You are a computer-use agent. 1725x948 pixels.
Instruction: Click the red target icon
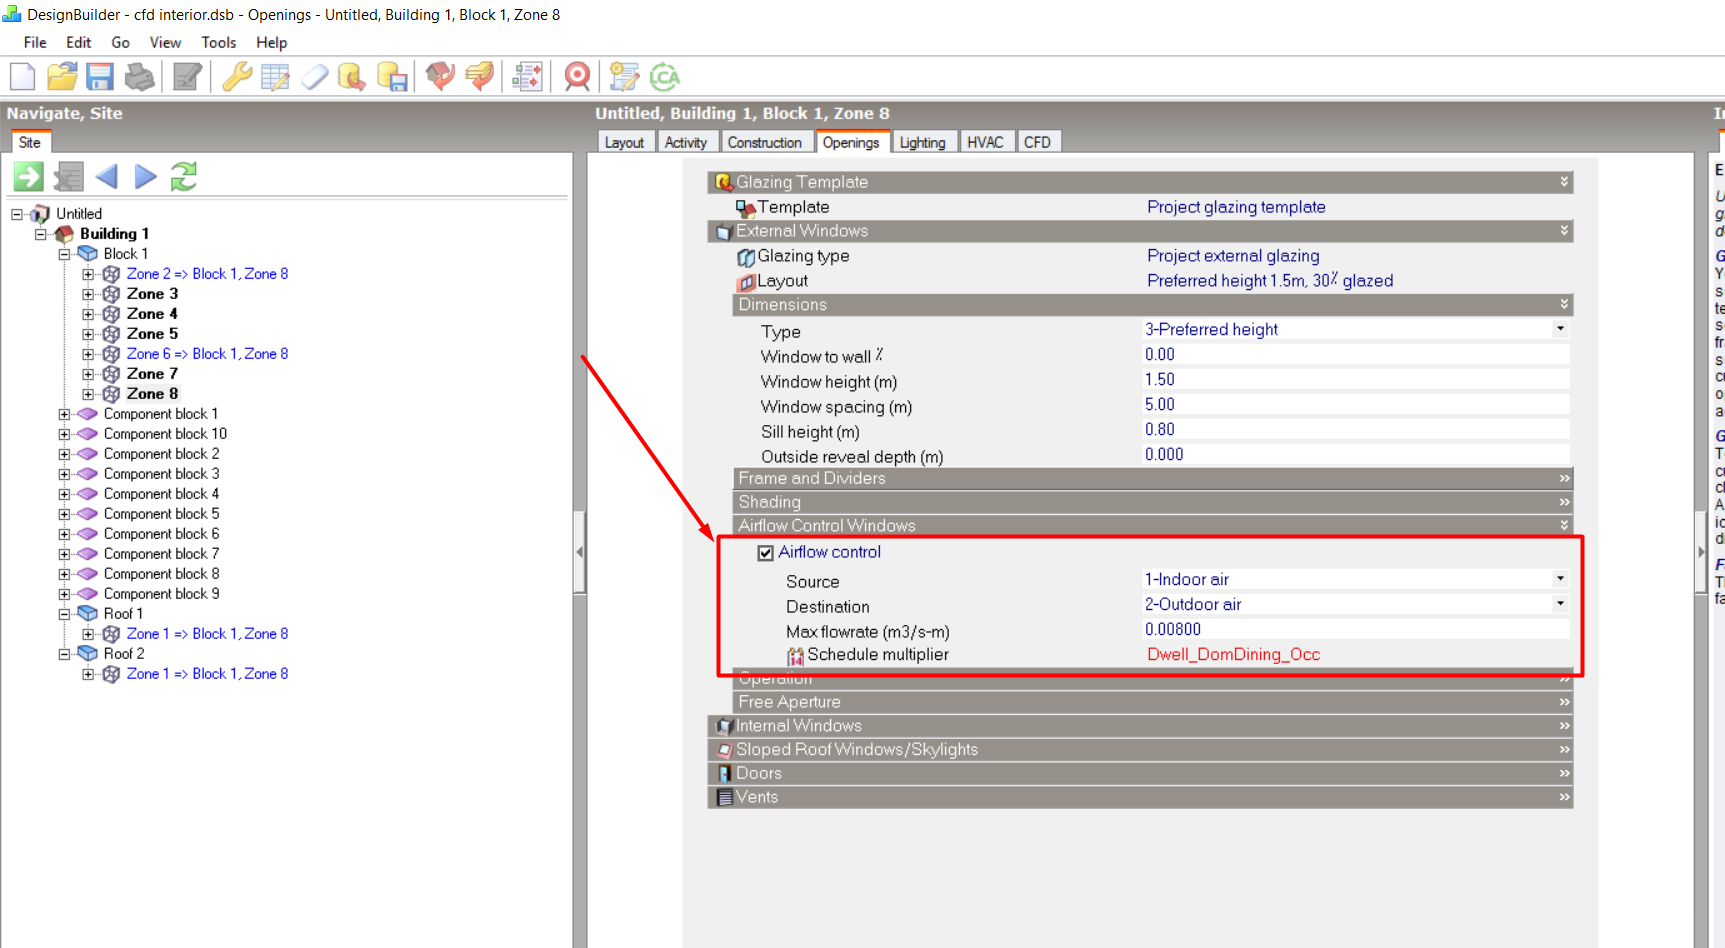pyautogui.click(x=577, y=77)
